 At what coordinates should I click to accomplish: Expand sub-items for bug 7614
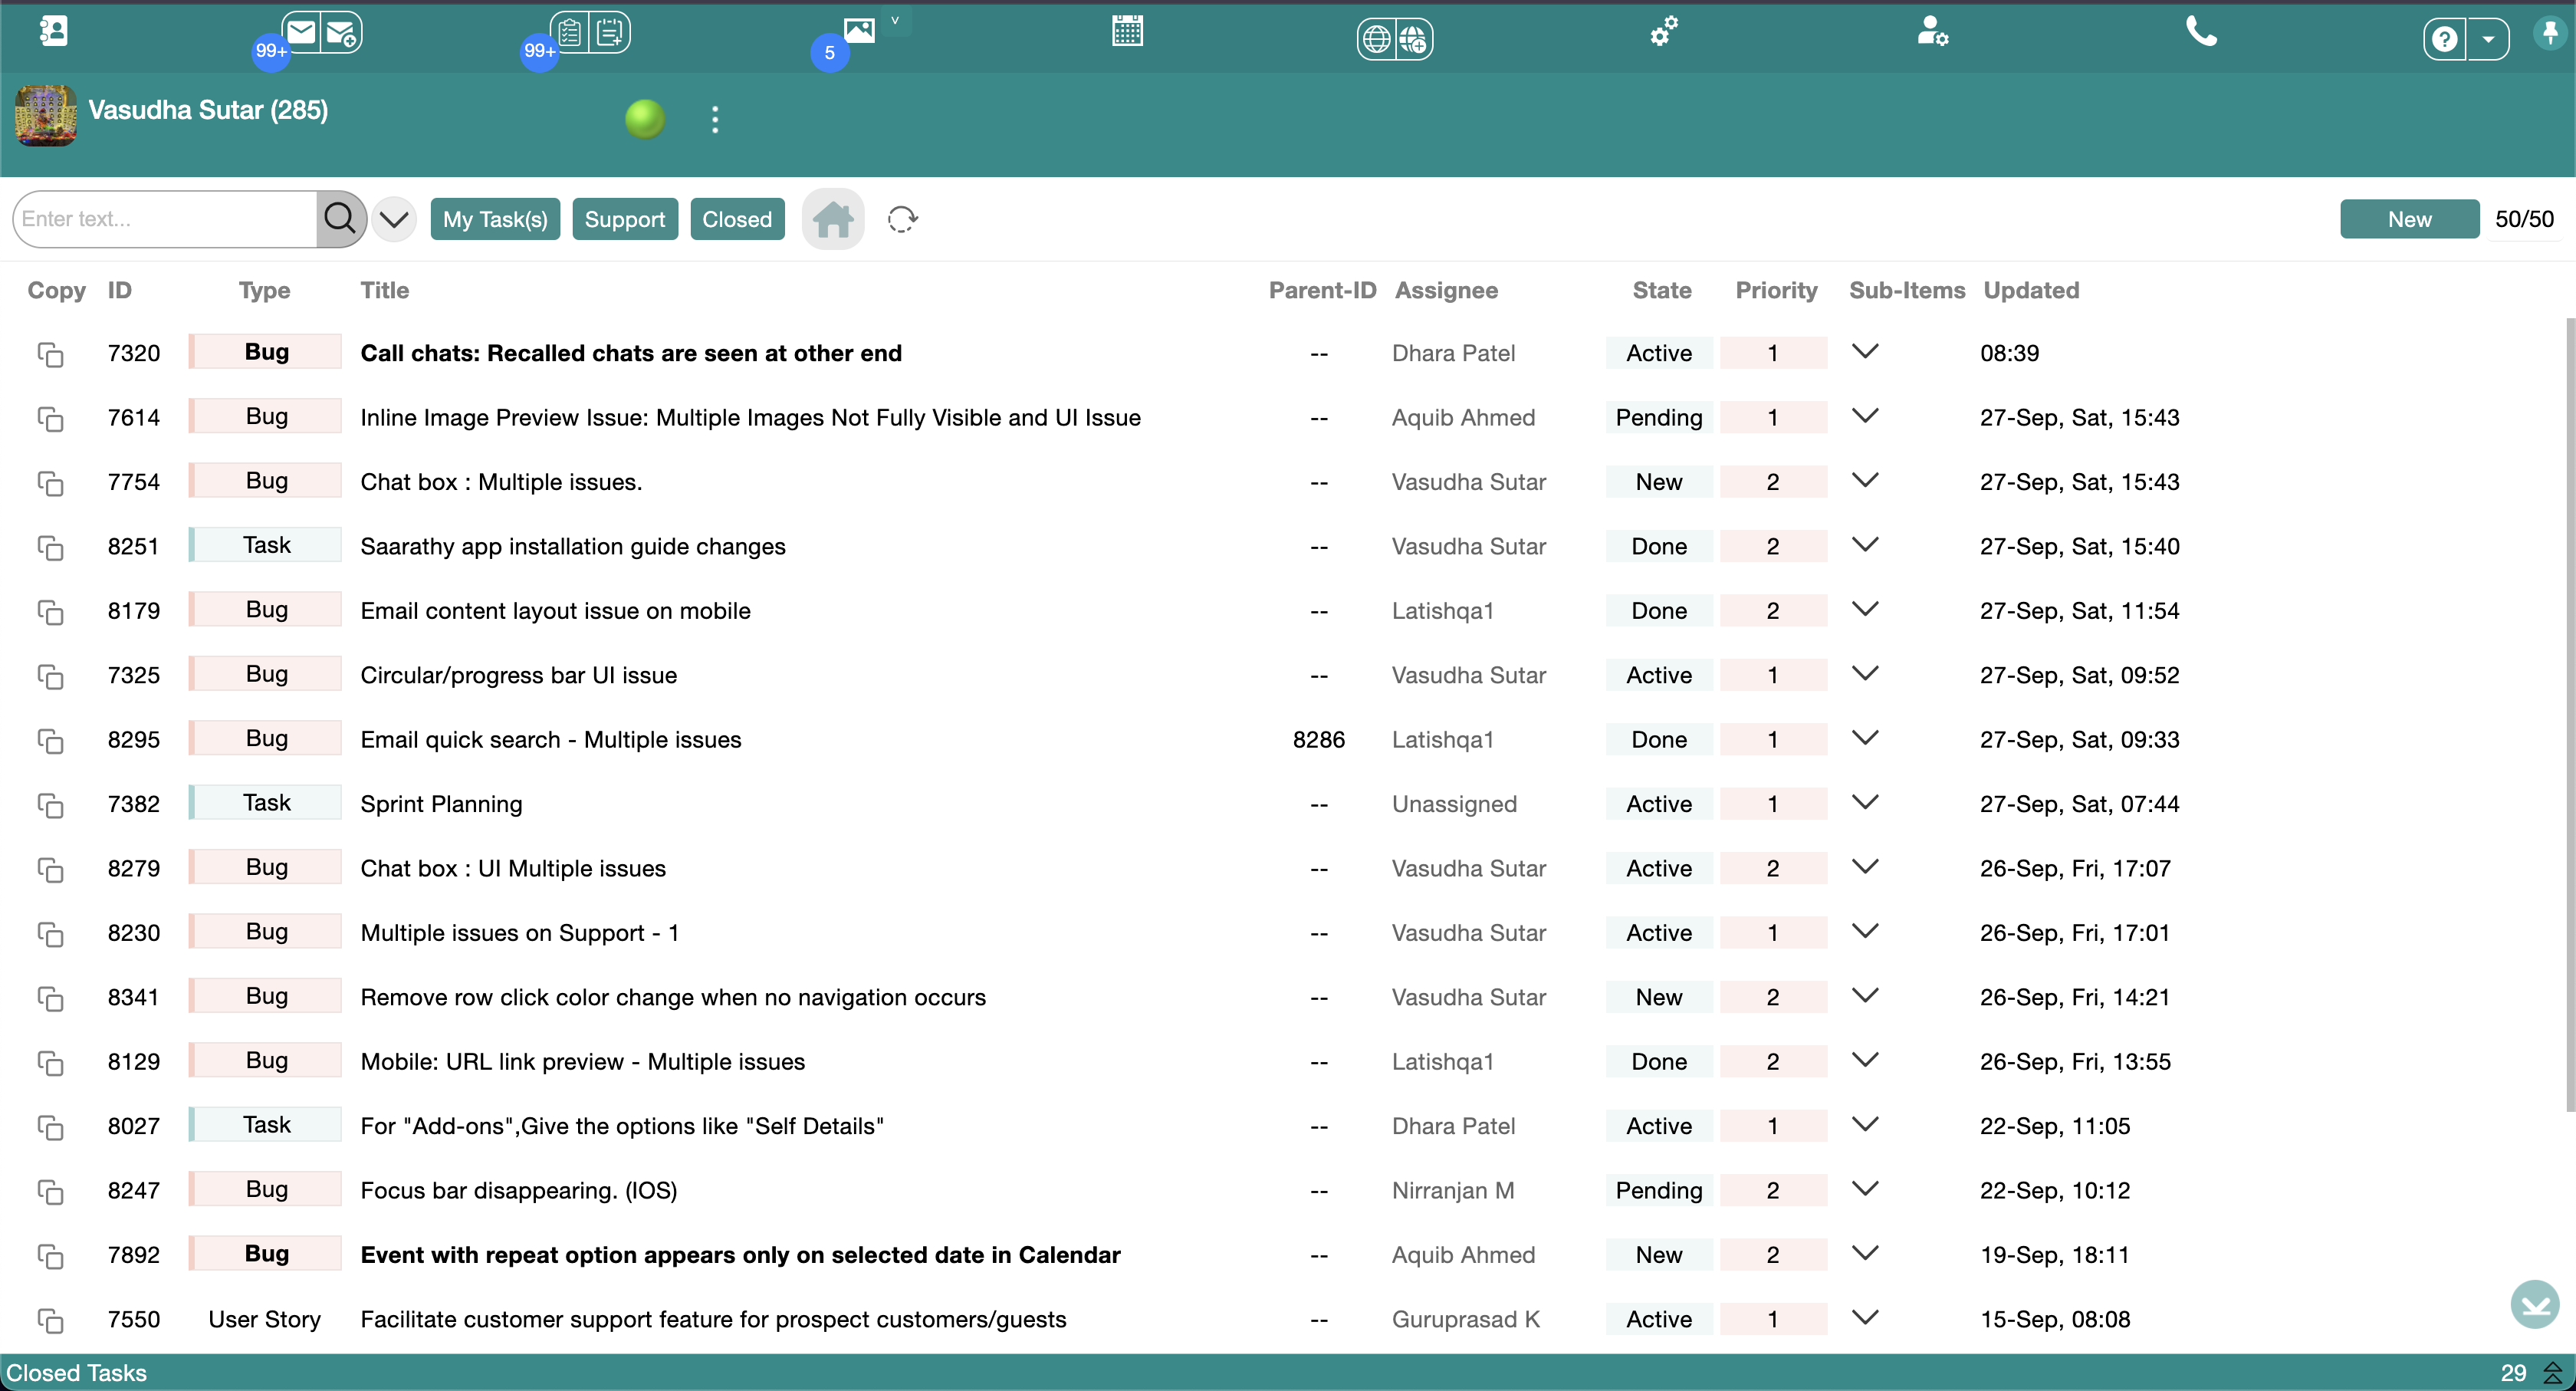[x=1866, y=416]
